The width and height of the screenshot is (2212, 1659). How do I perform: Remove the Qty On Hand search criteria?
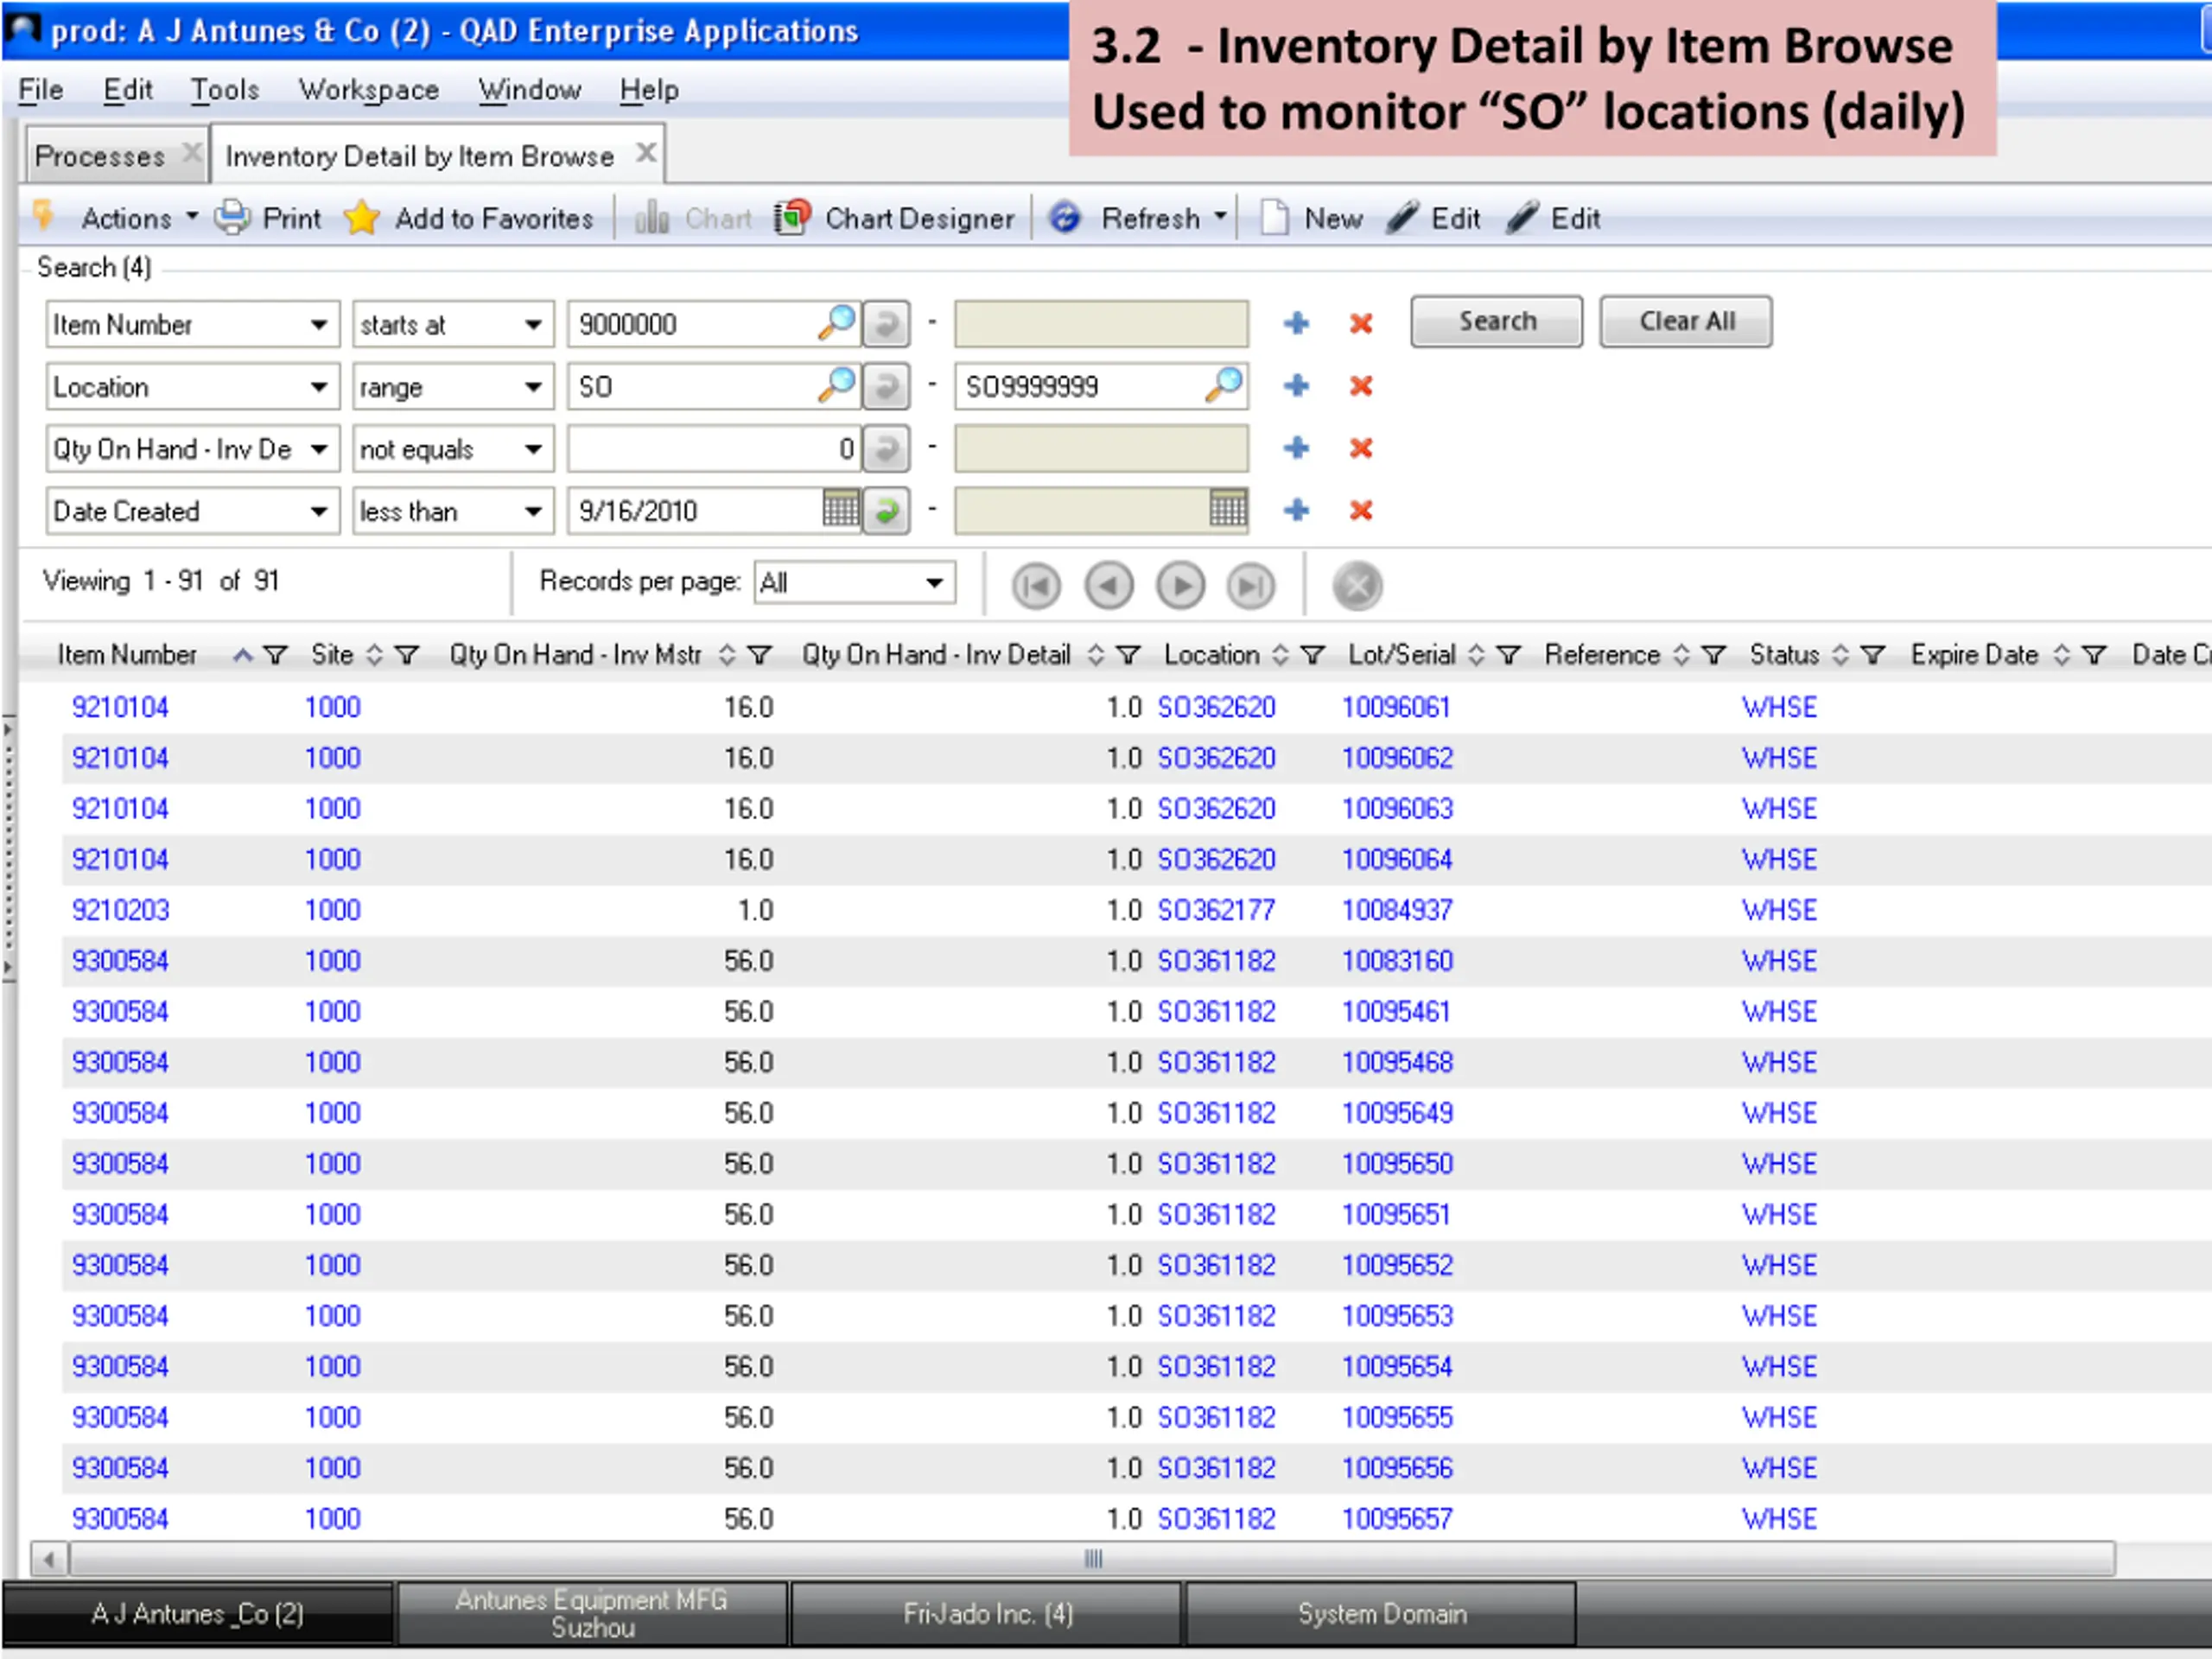(1360, 448)
